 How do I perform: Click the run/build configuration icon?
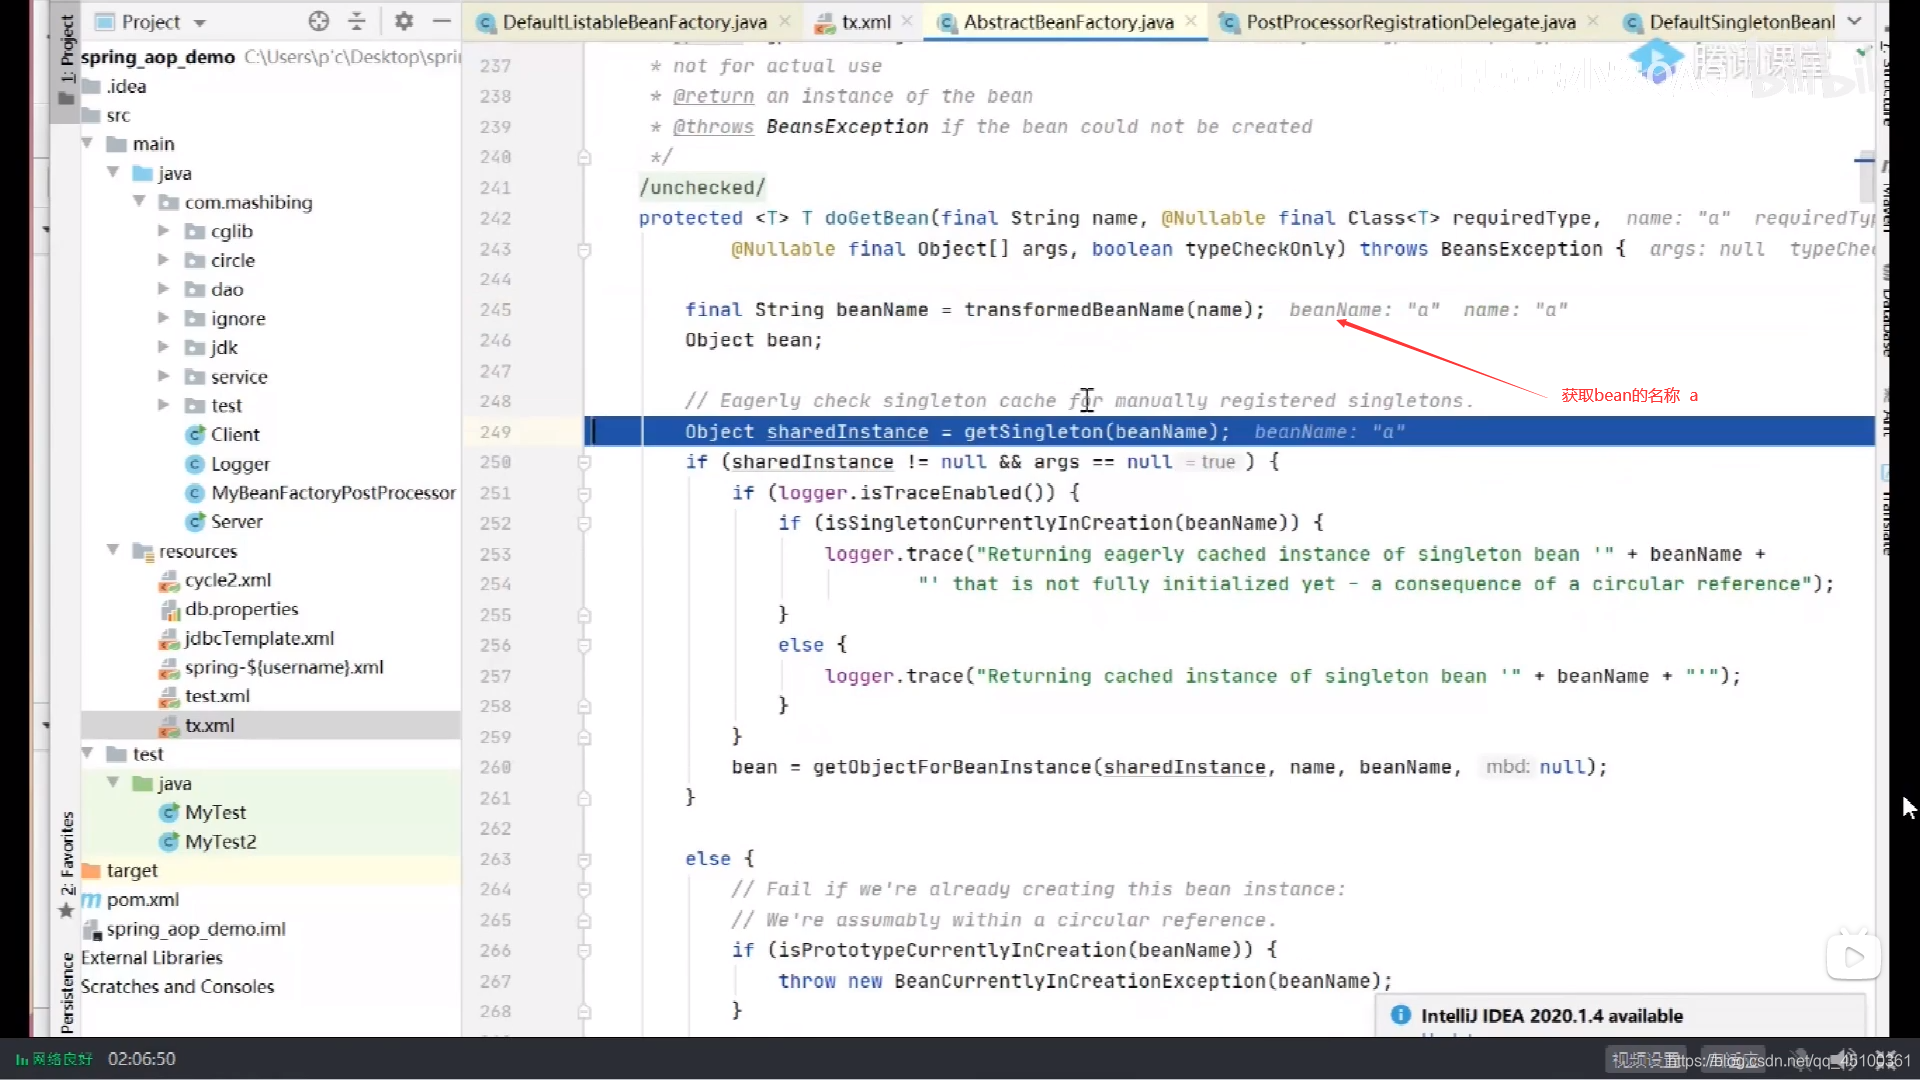click(x=405, y=22)
